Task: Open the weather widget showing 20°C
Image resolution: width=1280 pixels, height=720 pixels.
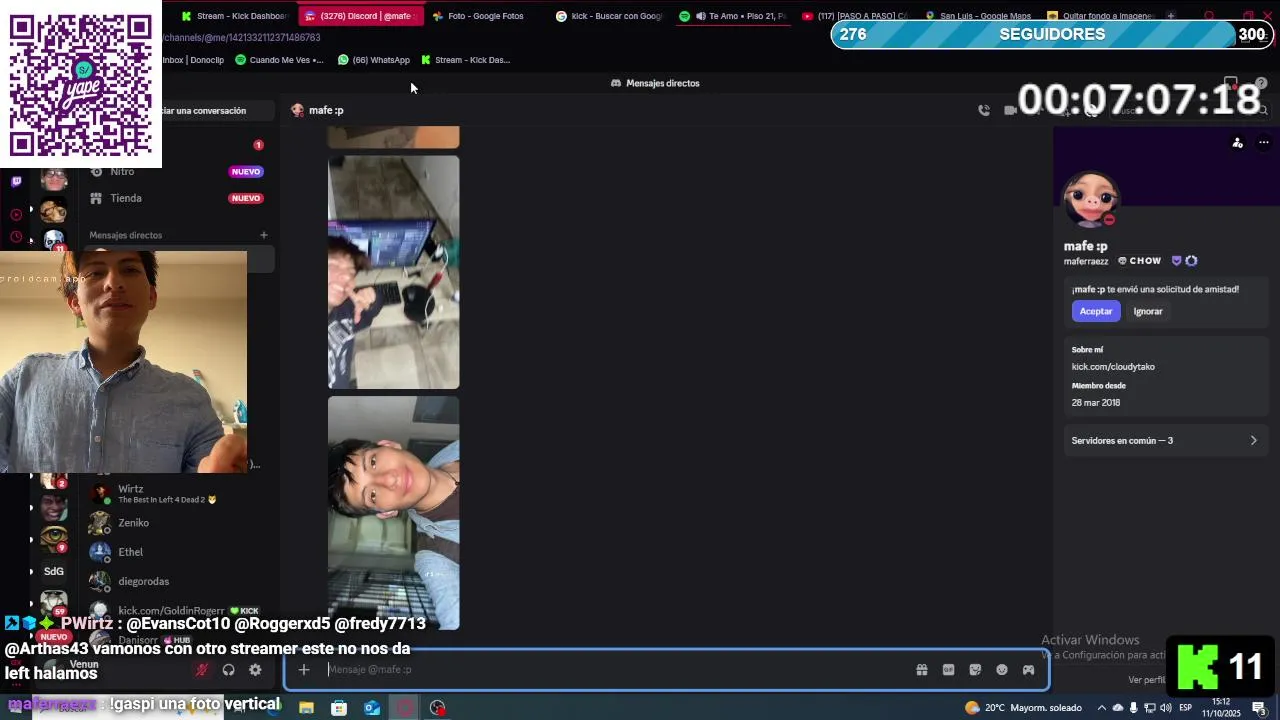Action: click(1023, 708)
